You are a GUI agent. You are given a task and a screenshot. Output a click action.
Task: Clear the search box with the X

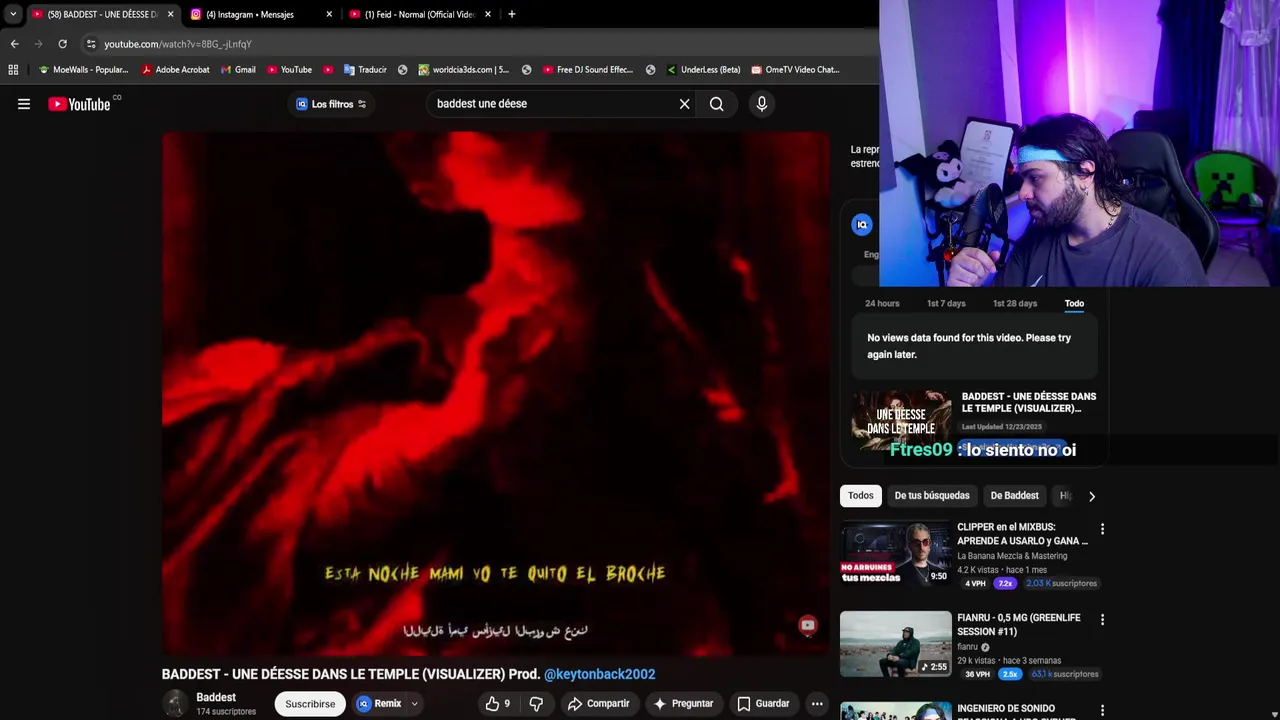685,104
